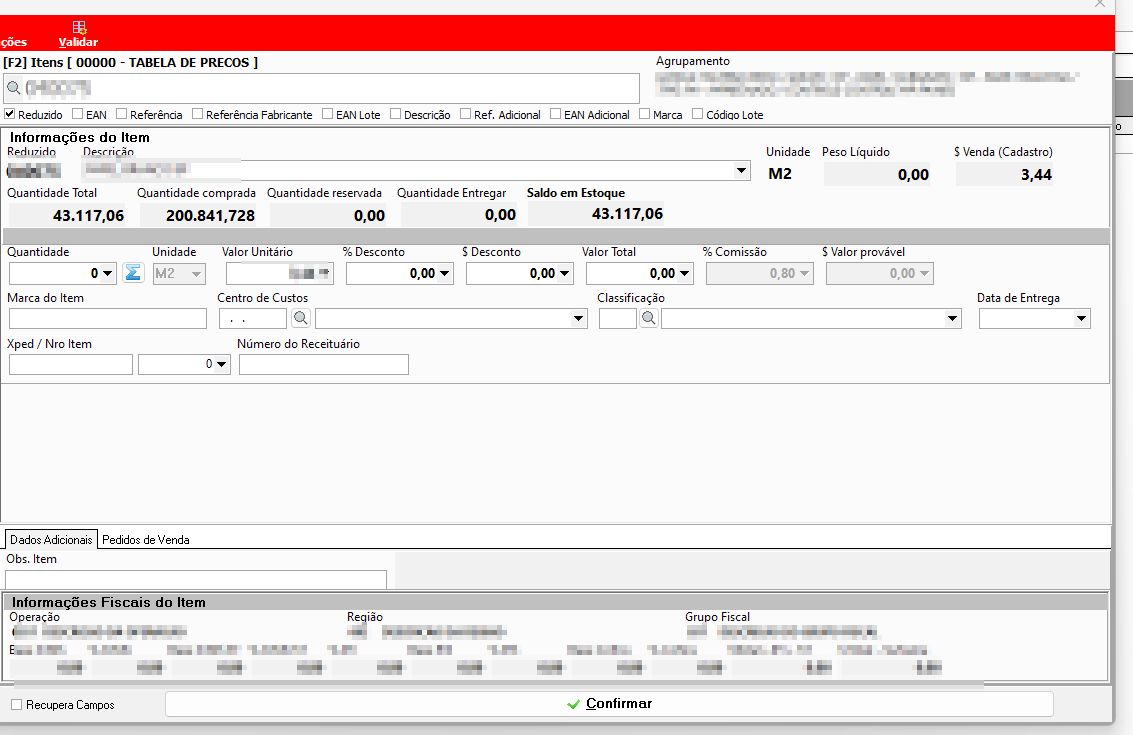Click the magnifier icon in item search box
This screenshot has height=735, width=1133.
tap(14, 88)
